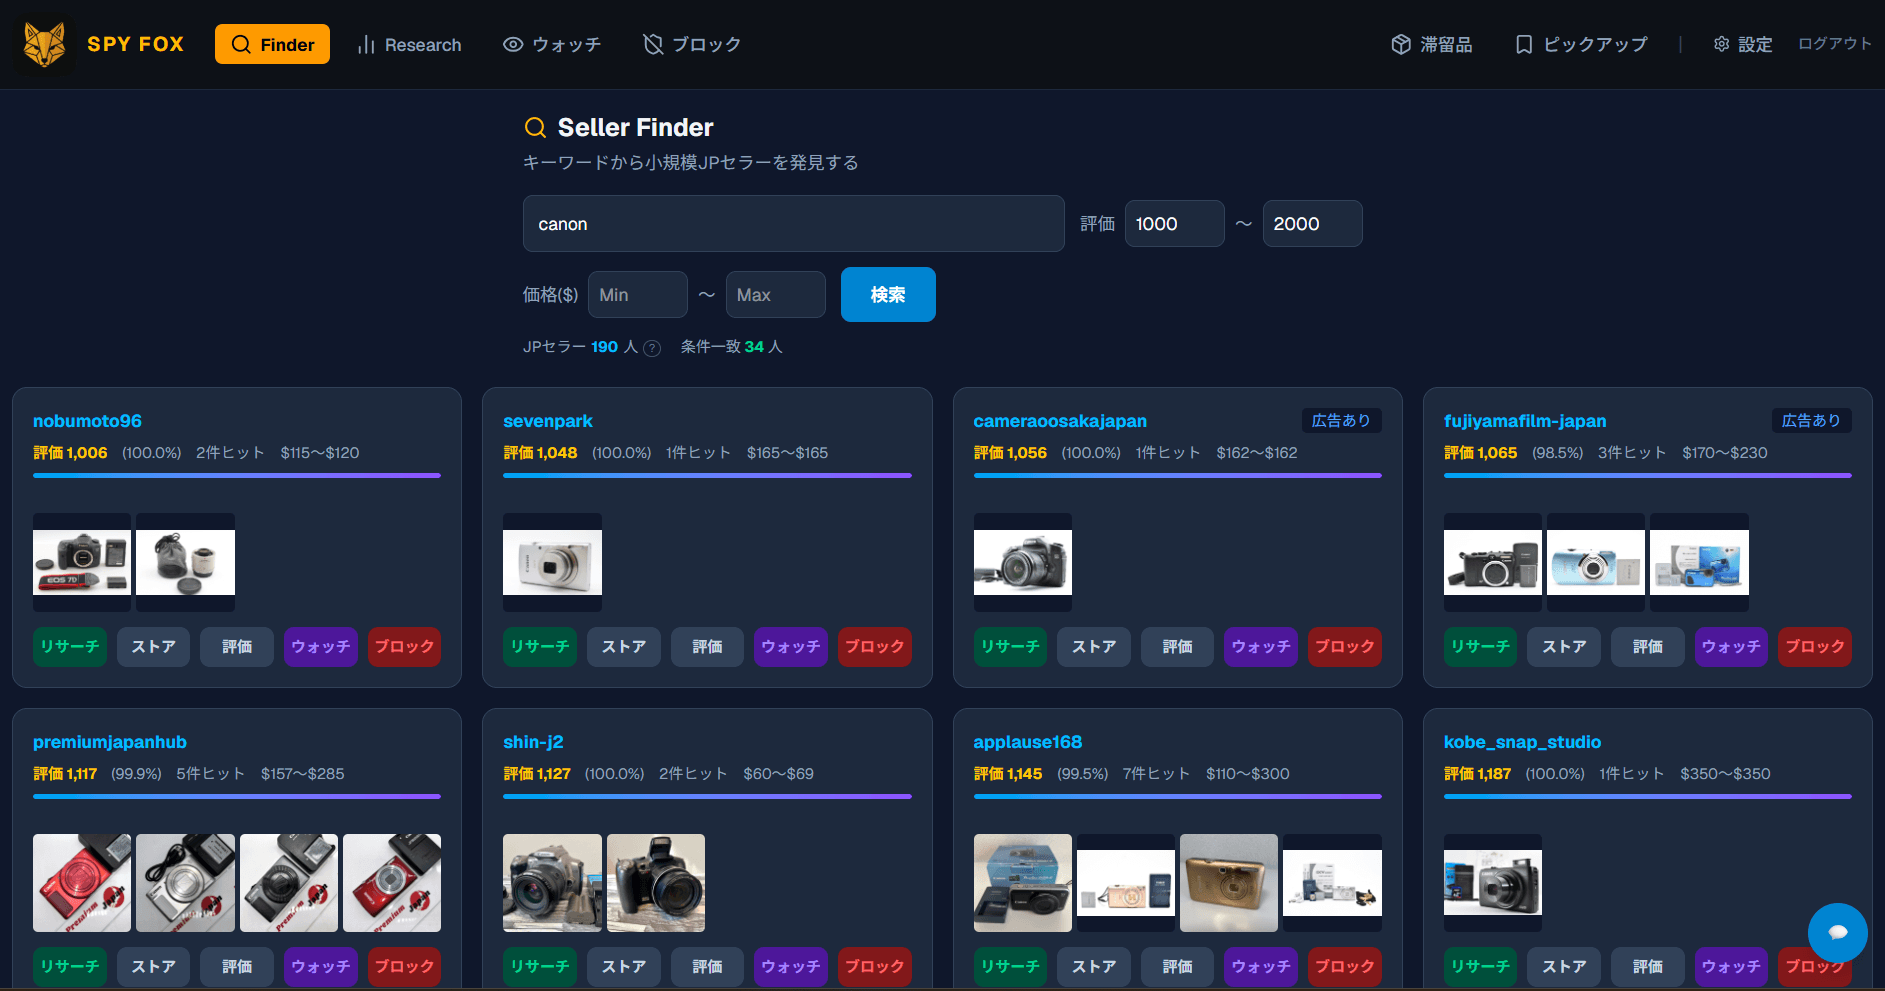Click ウォッチ for nobumoto96
1885x991 pixels.
click(321, 647)
